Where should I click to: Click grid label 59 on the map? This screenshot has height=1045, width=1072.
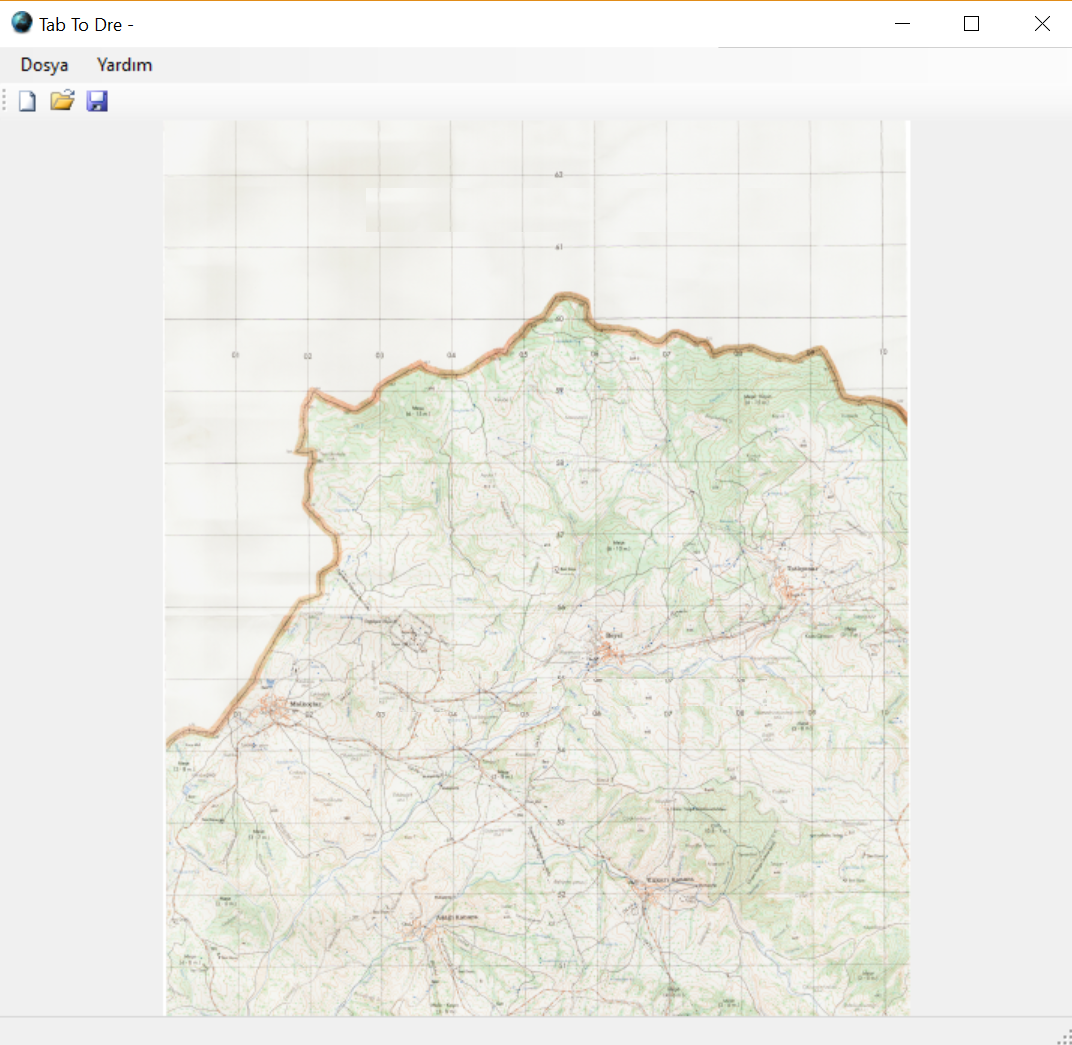(x=559, y=391)
